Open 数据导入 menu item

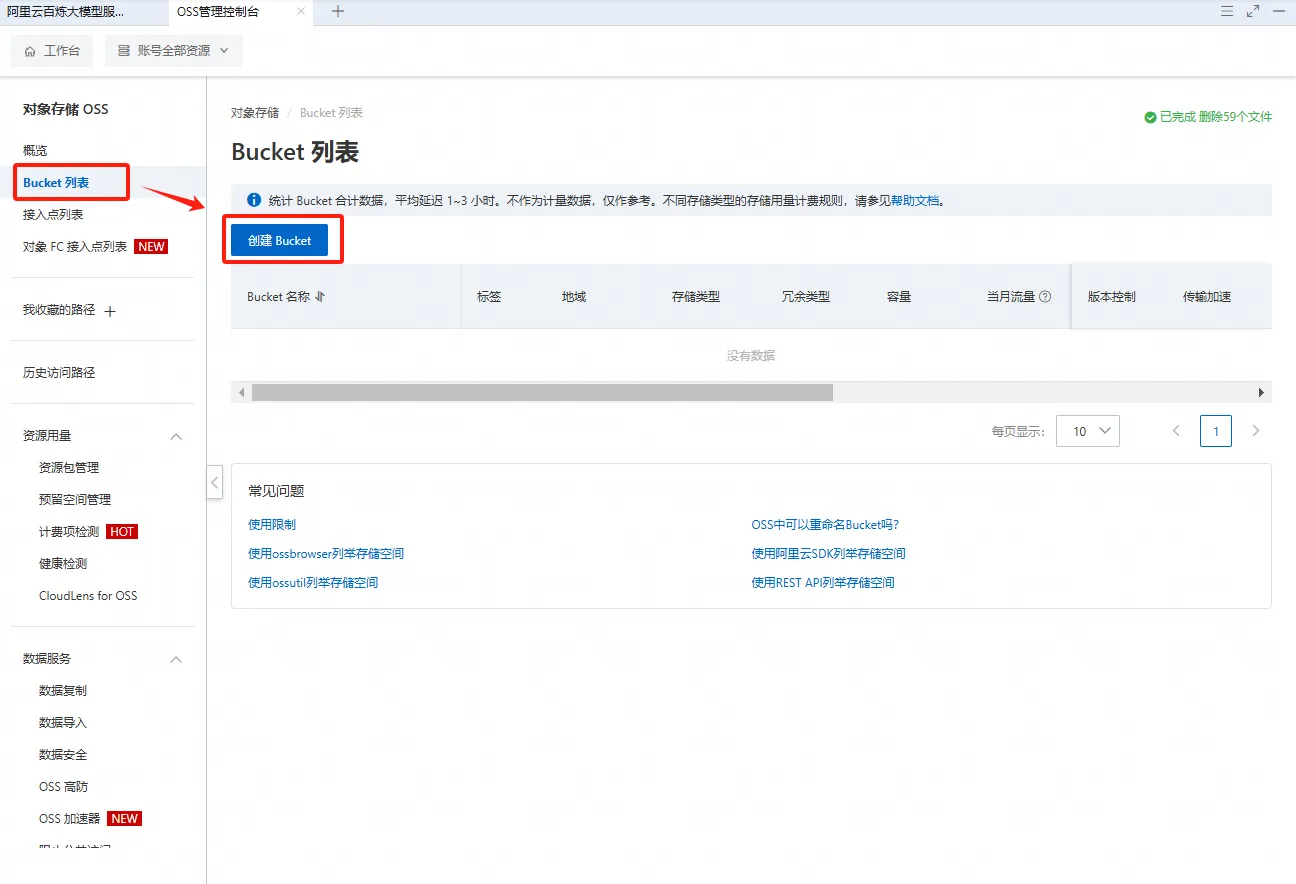tap(63, 723)
